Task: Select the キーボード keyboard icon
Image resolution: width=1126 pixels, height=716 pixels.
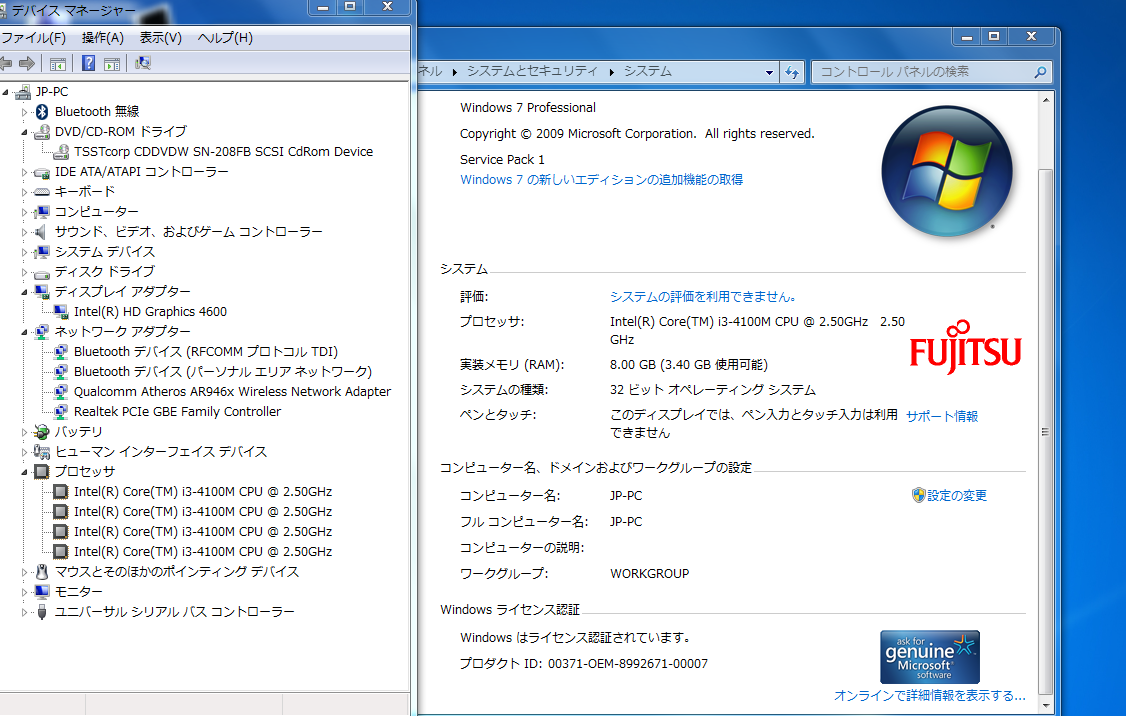Action: point(42,192)
